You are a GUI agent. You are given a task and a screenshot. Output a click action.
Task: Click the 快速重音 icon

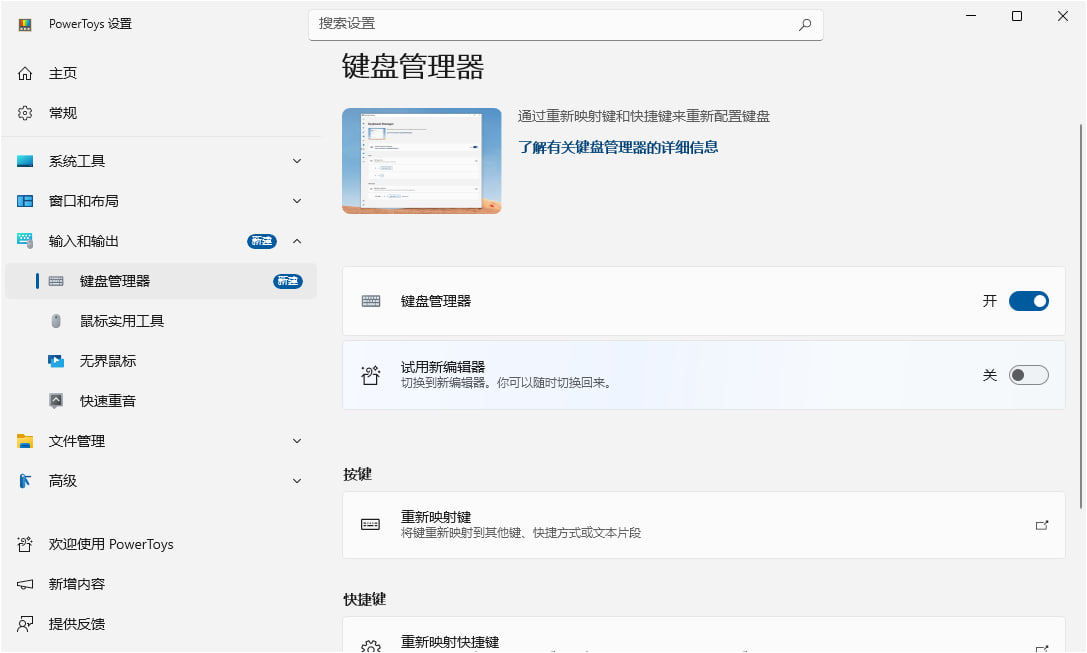coord(56,401)
